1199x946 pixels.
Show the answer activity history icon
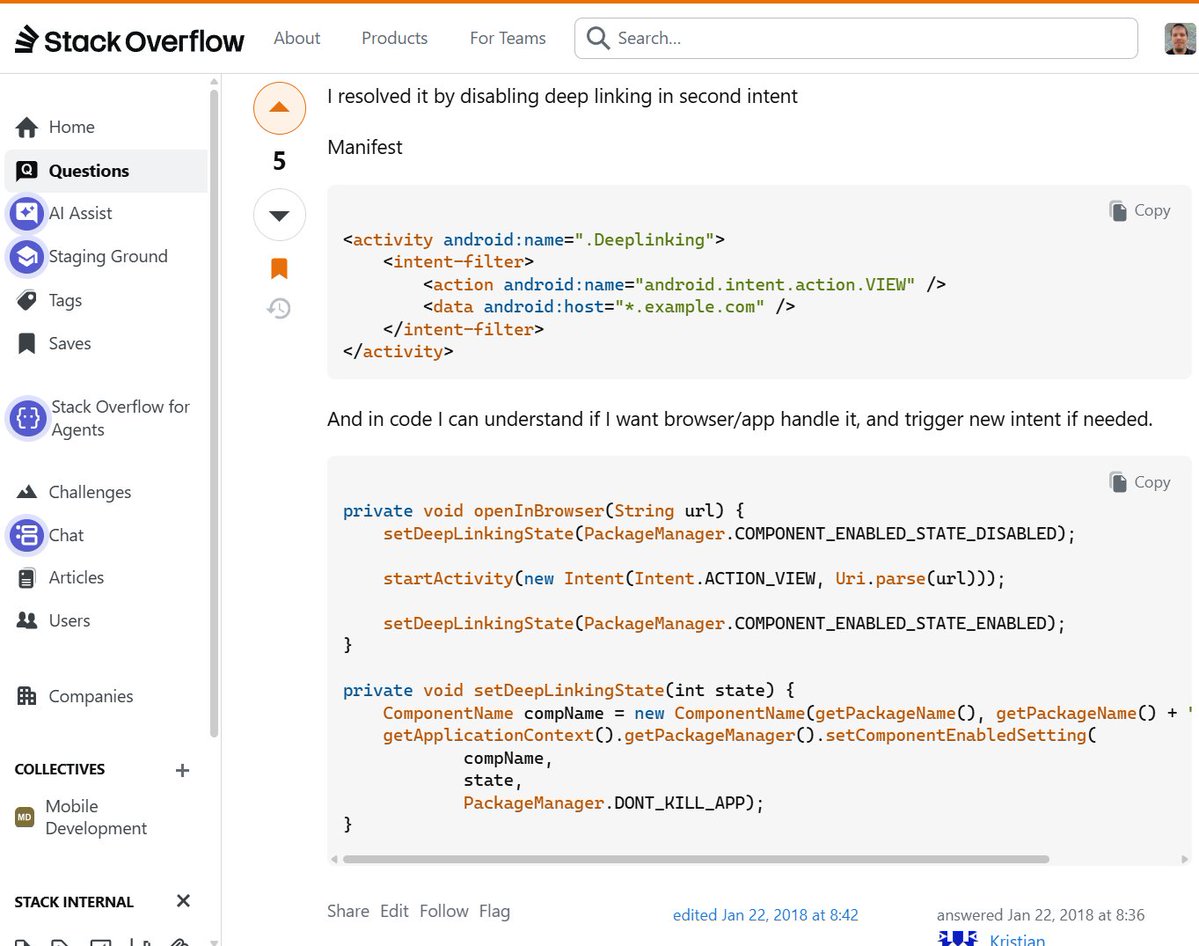(279, 308)
